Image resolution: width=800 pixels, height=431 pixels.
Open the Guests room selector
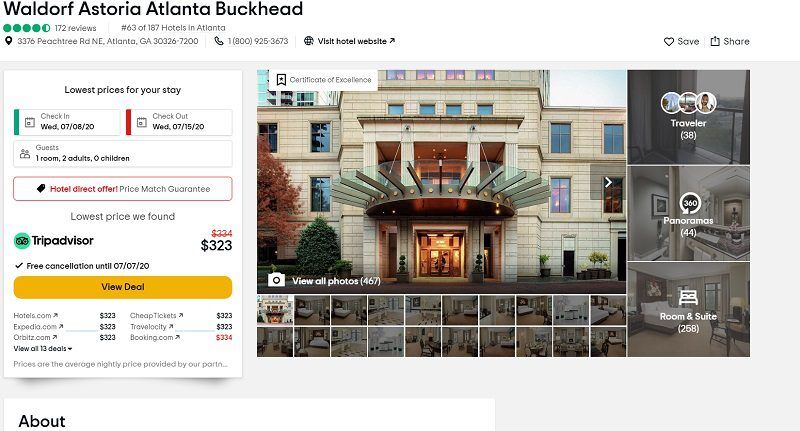coord(122,154)
